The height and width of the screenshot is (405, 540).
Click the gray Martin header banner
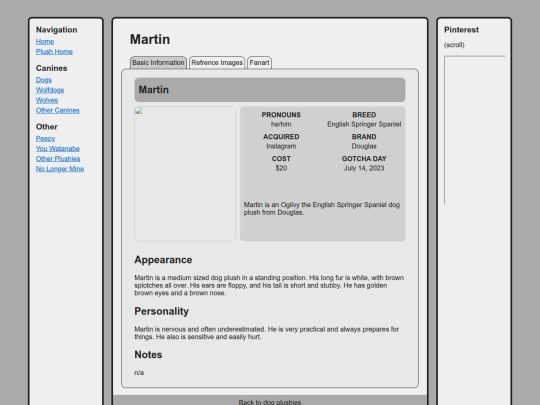point(270,90)
